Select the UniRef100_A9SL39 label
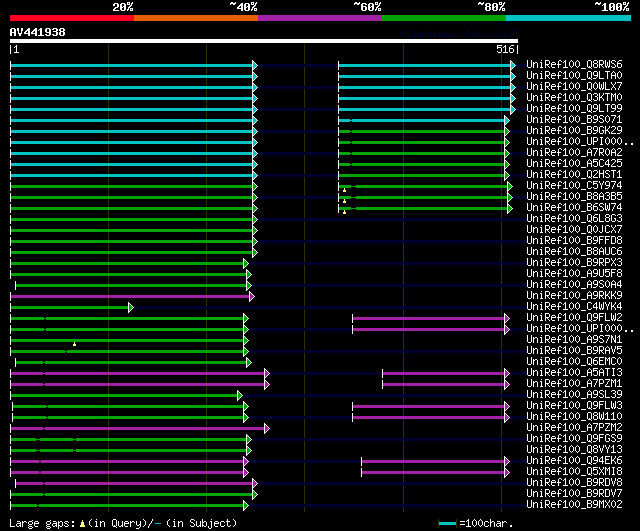 coord(574,395)
